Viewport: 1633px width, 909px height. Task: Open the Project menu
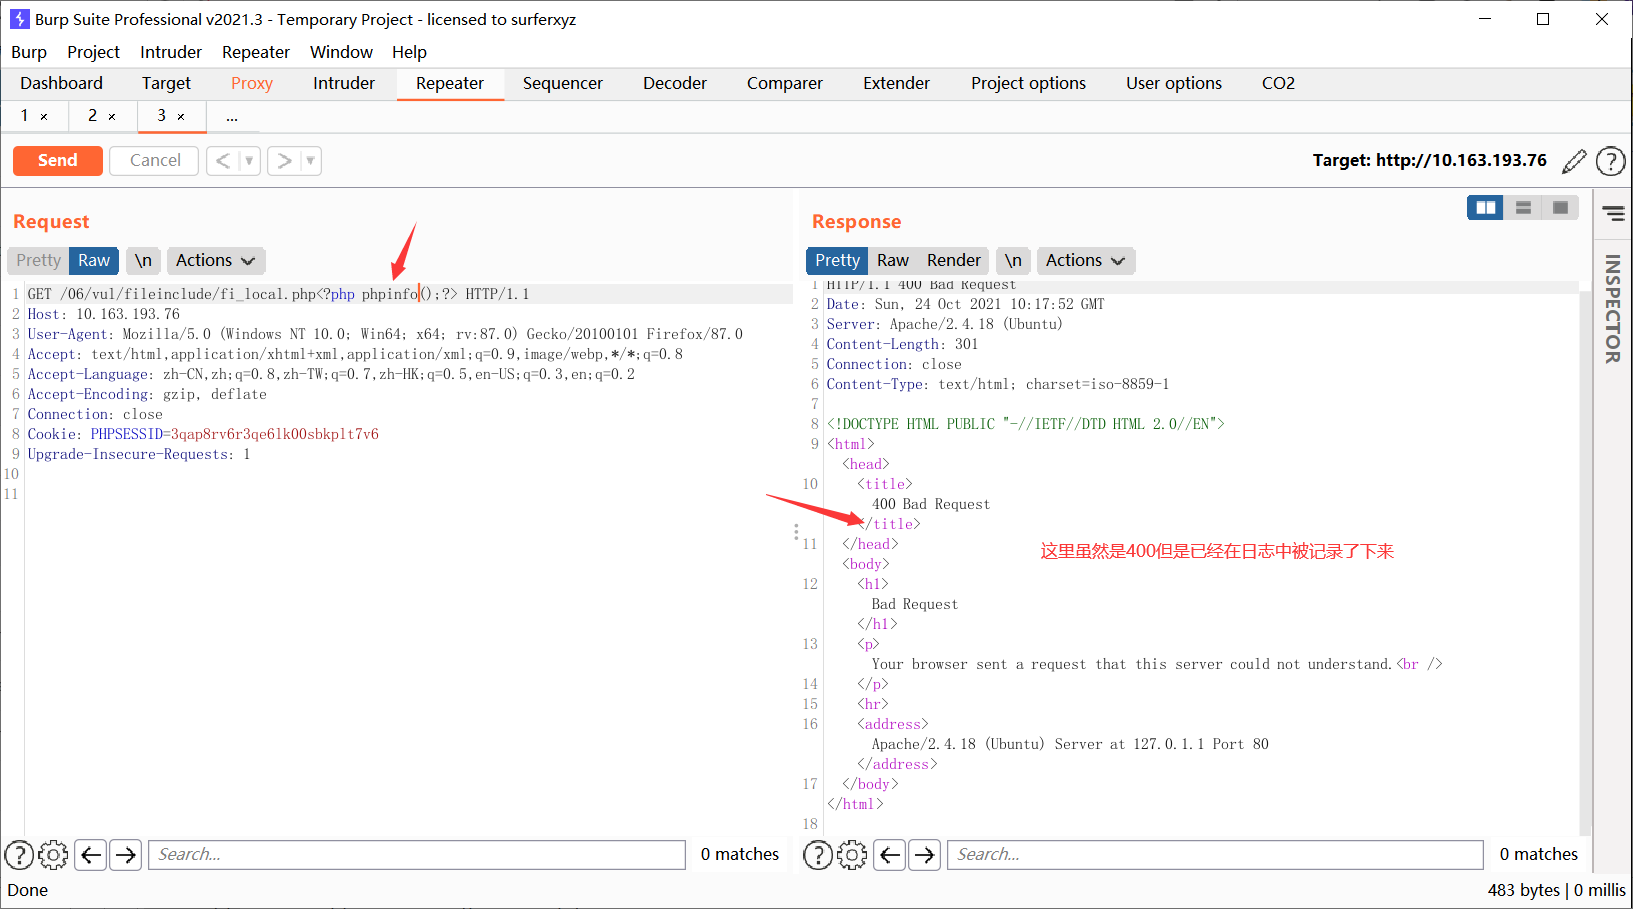tap(93, 52)
